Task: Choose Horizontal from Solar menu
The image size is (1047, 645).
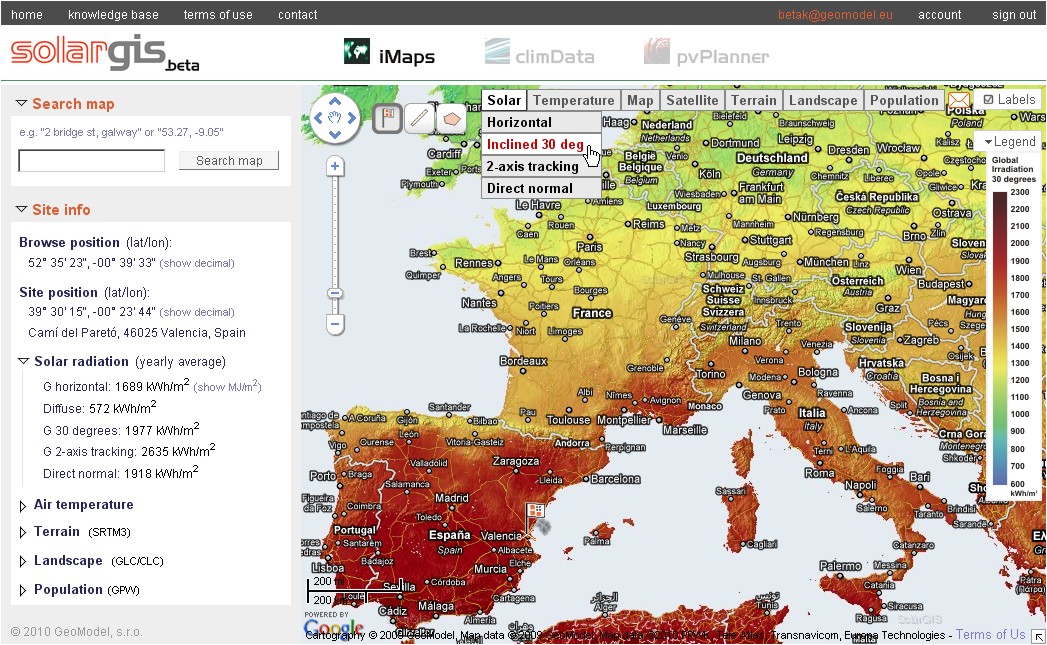Action: 542,122
